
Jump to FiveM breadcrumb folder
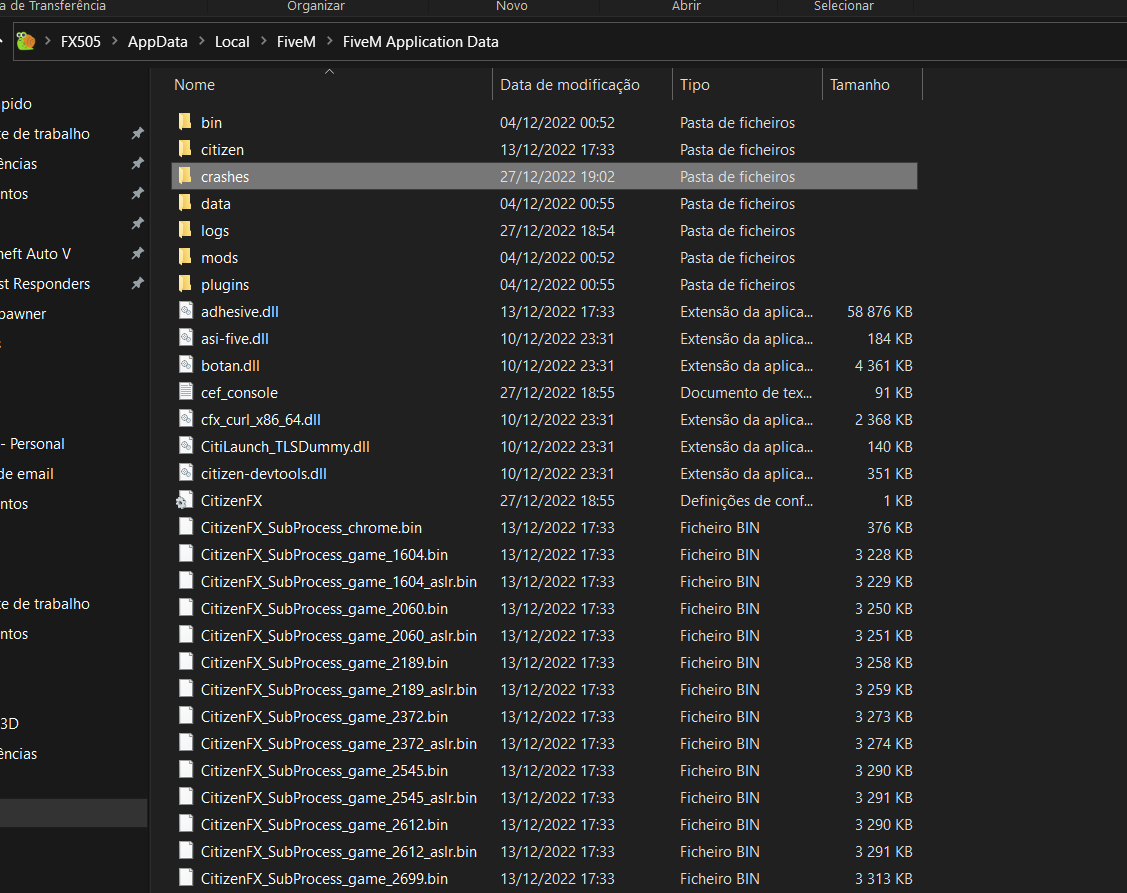click(296, 42)
